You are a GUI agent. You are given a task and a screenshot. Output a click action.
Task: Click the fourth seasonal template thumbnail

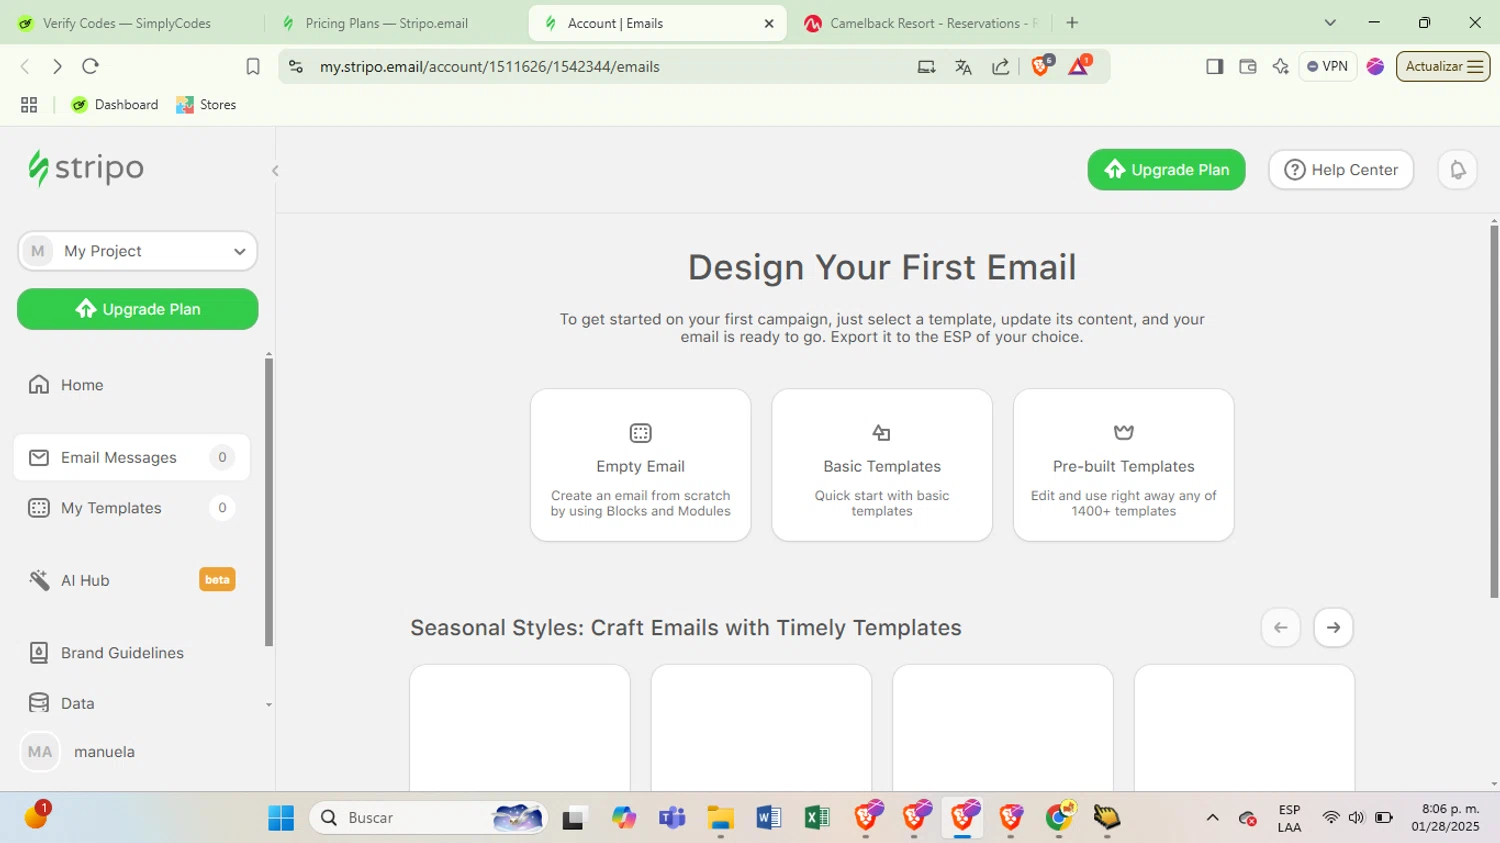[1244, 728]
